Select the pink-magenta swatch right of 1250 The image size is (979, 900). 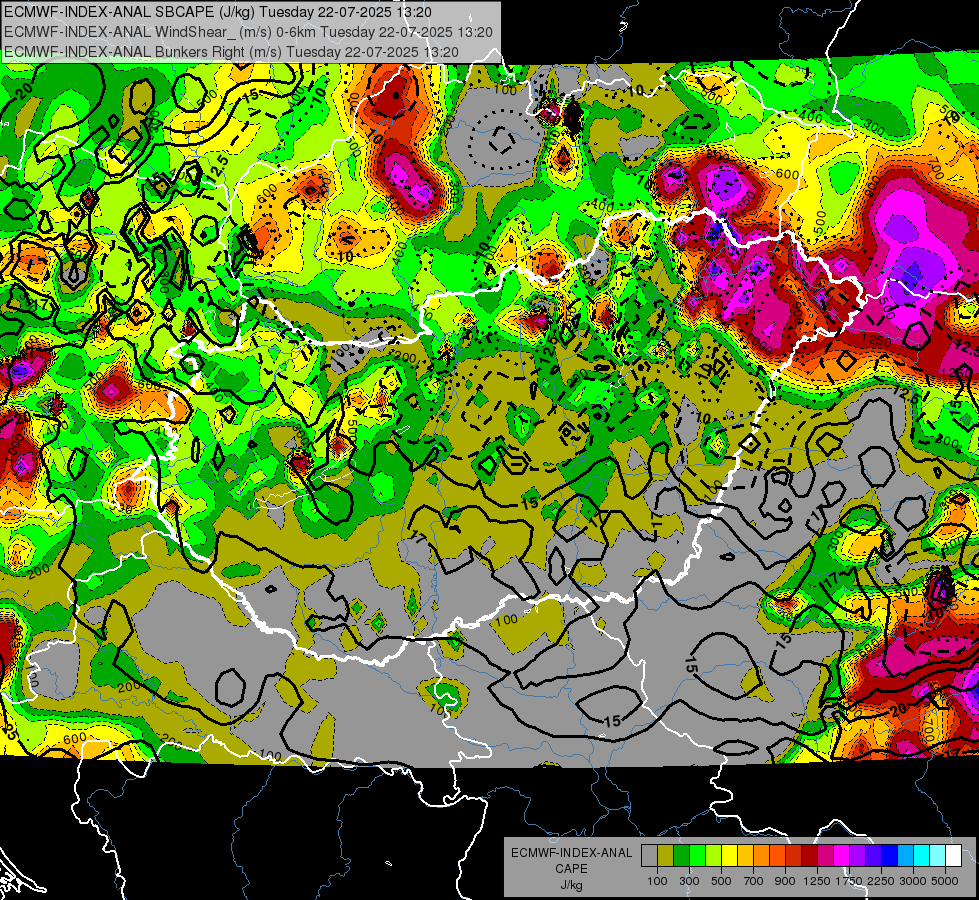click(826, 855)
